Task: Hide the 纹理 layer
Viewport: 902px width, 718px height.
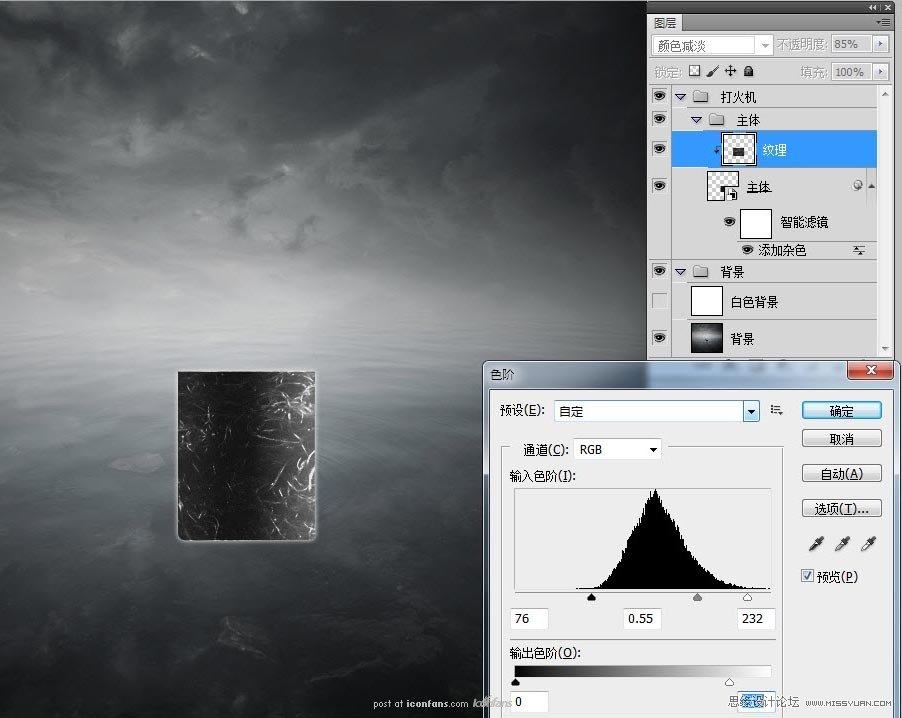Action: 659,148
